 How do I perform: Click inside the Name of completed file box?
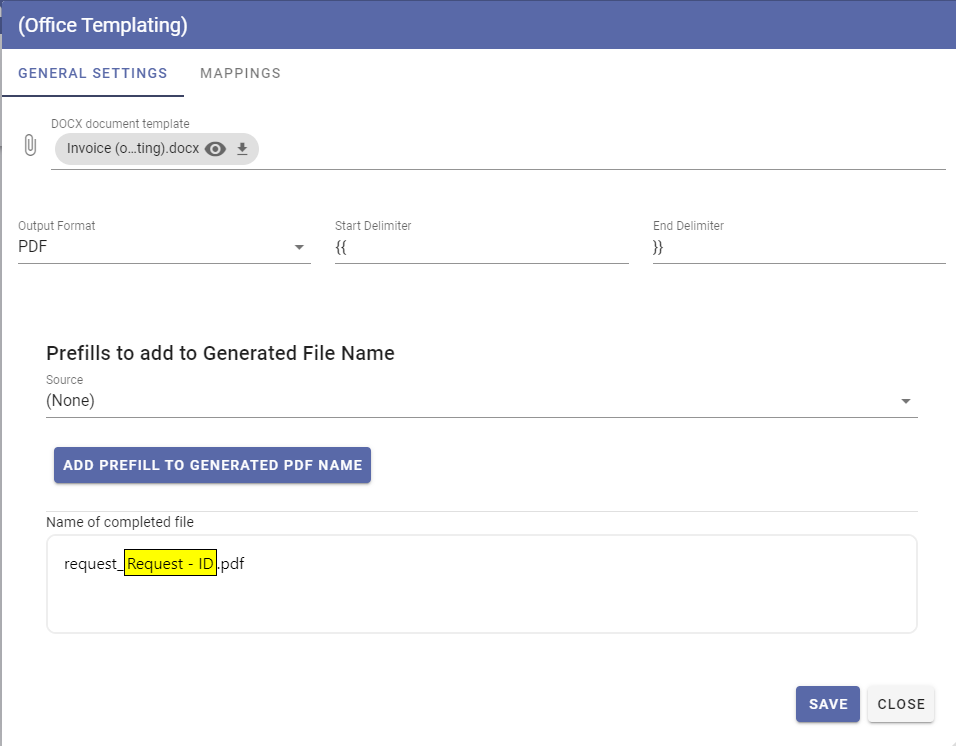tap(482, 584)
